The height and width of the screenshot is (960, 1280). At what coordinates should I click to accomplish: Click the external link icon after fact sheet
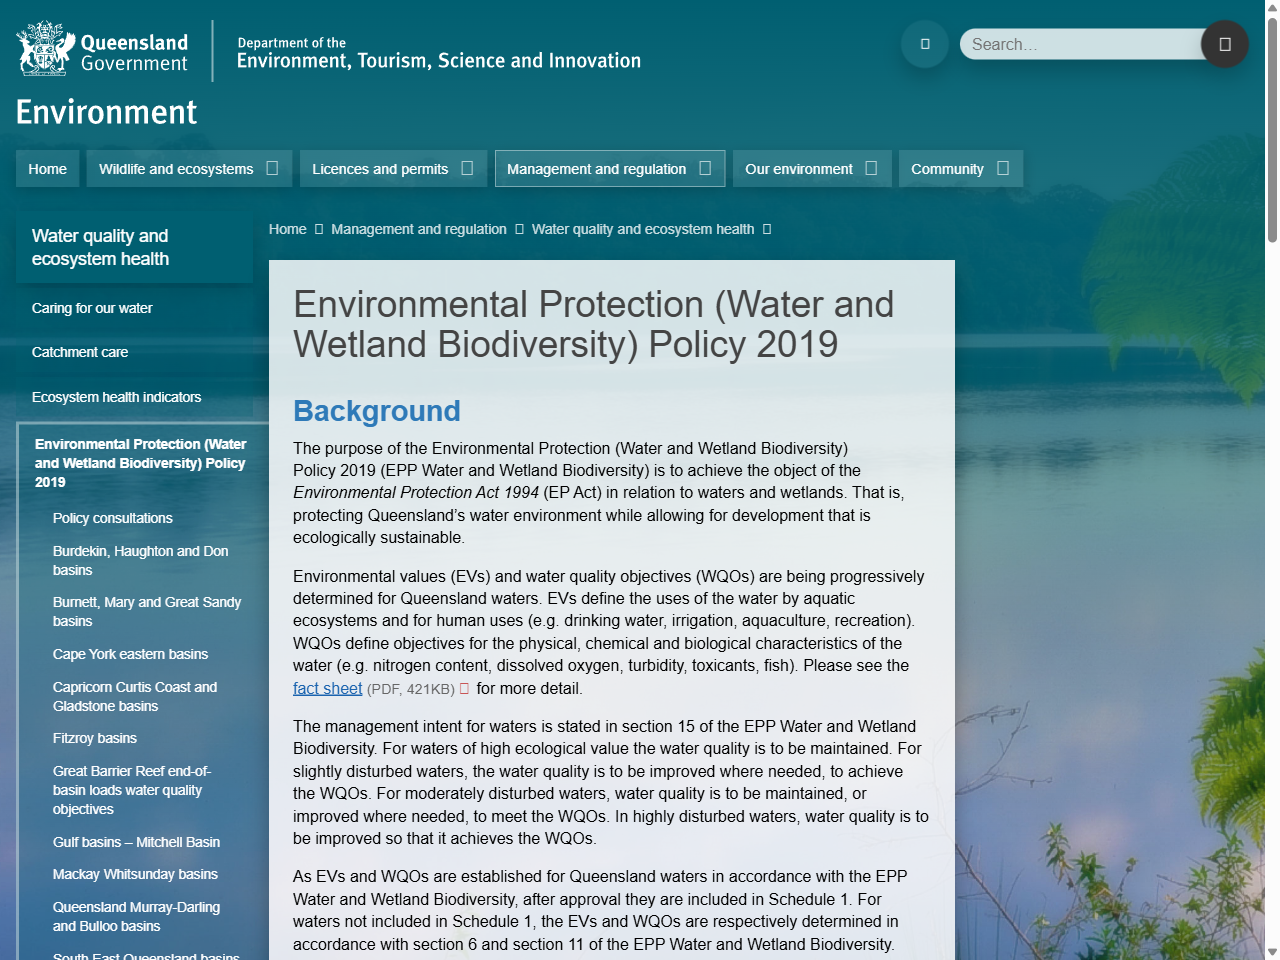pos(463,688)
